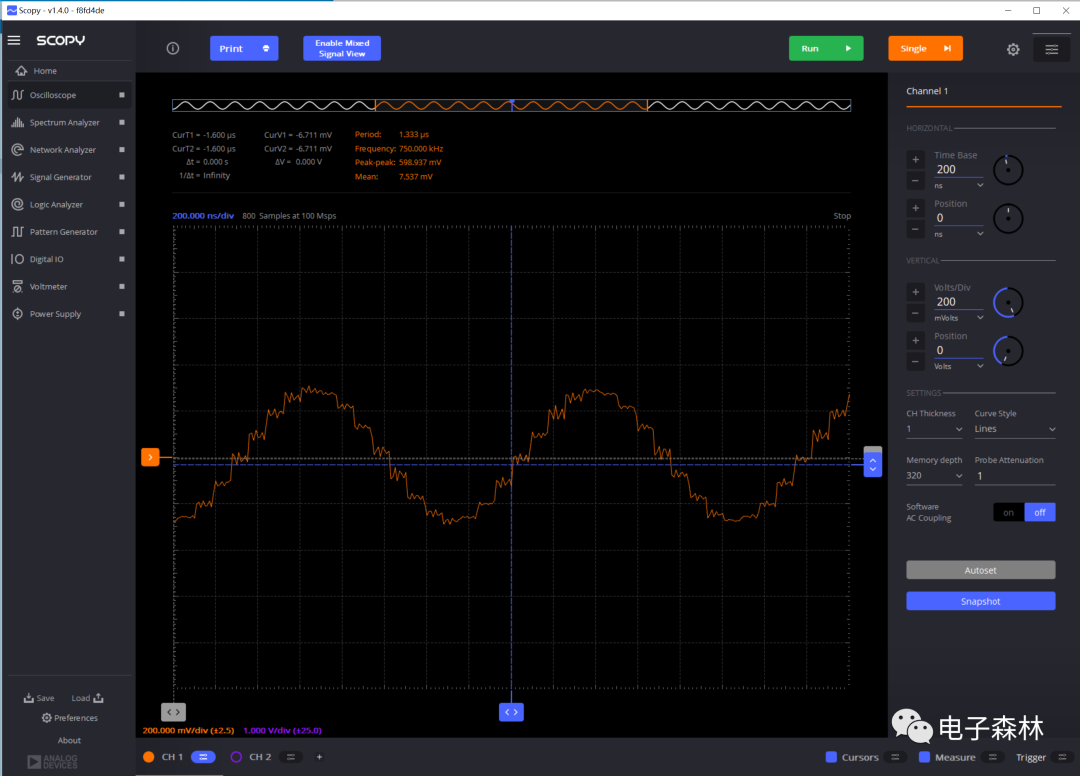Screen dimensions: 1080x776
Task: Click the Spectrum Analyzer bars icon
Action: (x=17, y=123)
